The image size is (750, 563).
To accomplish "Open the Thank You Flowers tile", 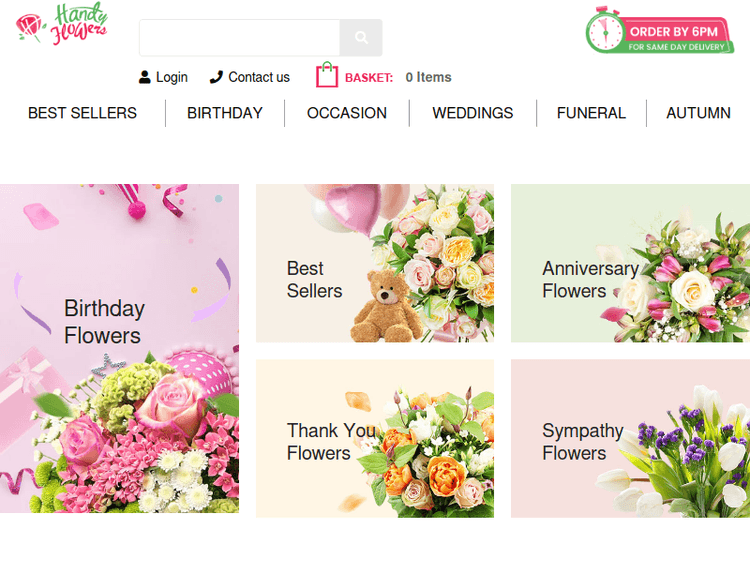I will click(x=375, y=438).
